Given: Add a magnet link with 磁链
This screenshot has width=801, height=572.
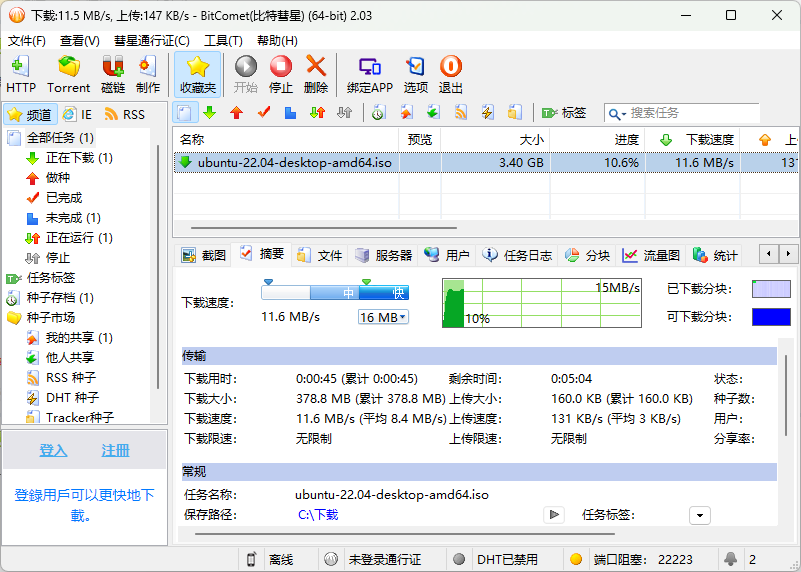Looking at the screenshot, I should pyautogui.click(x=113, y=74).
